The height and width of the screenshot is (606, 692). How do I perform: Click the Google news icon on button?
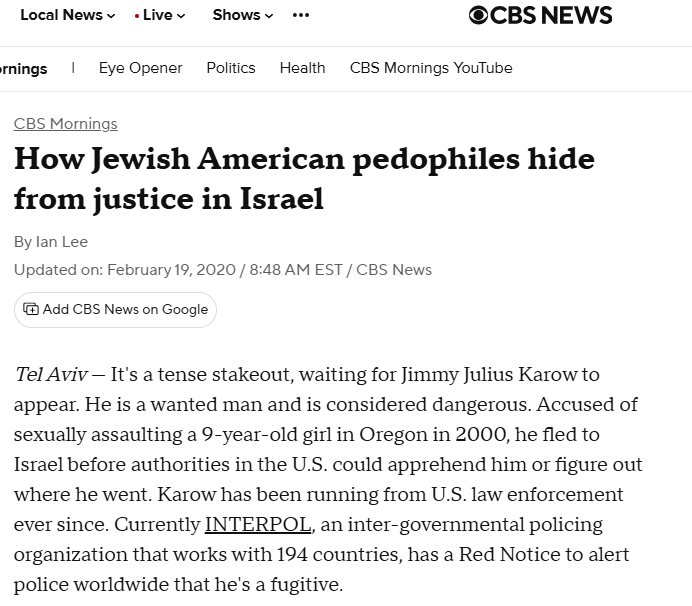(x=31, y=309)
